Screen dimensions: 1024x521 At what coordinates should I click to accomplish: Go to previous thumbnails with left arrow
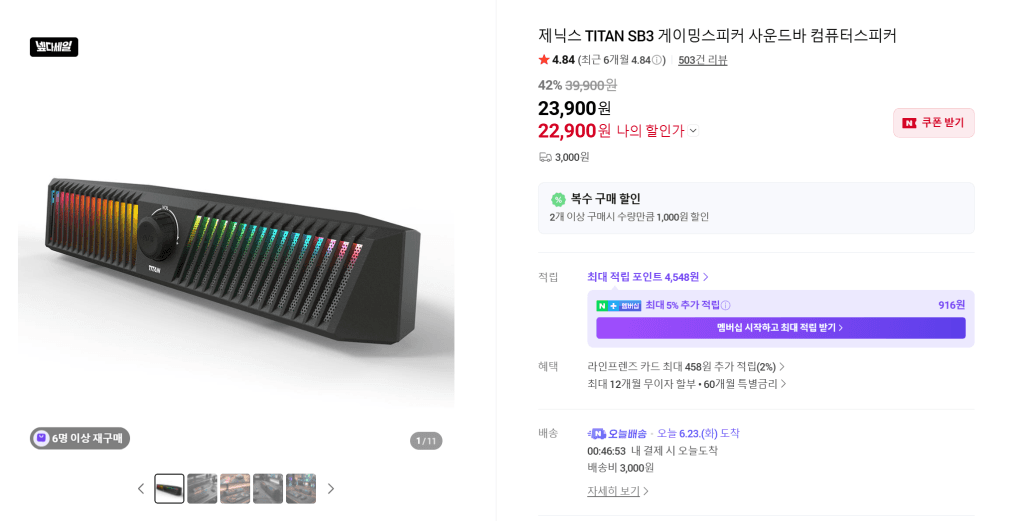click(x=140, y=488)
